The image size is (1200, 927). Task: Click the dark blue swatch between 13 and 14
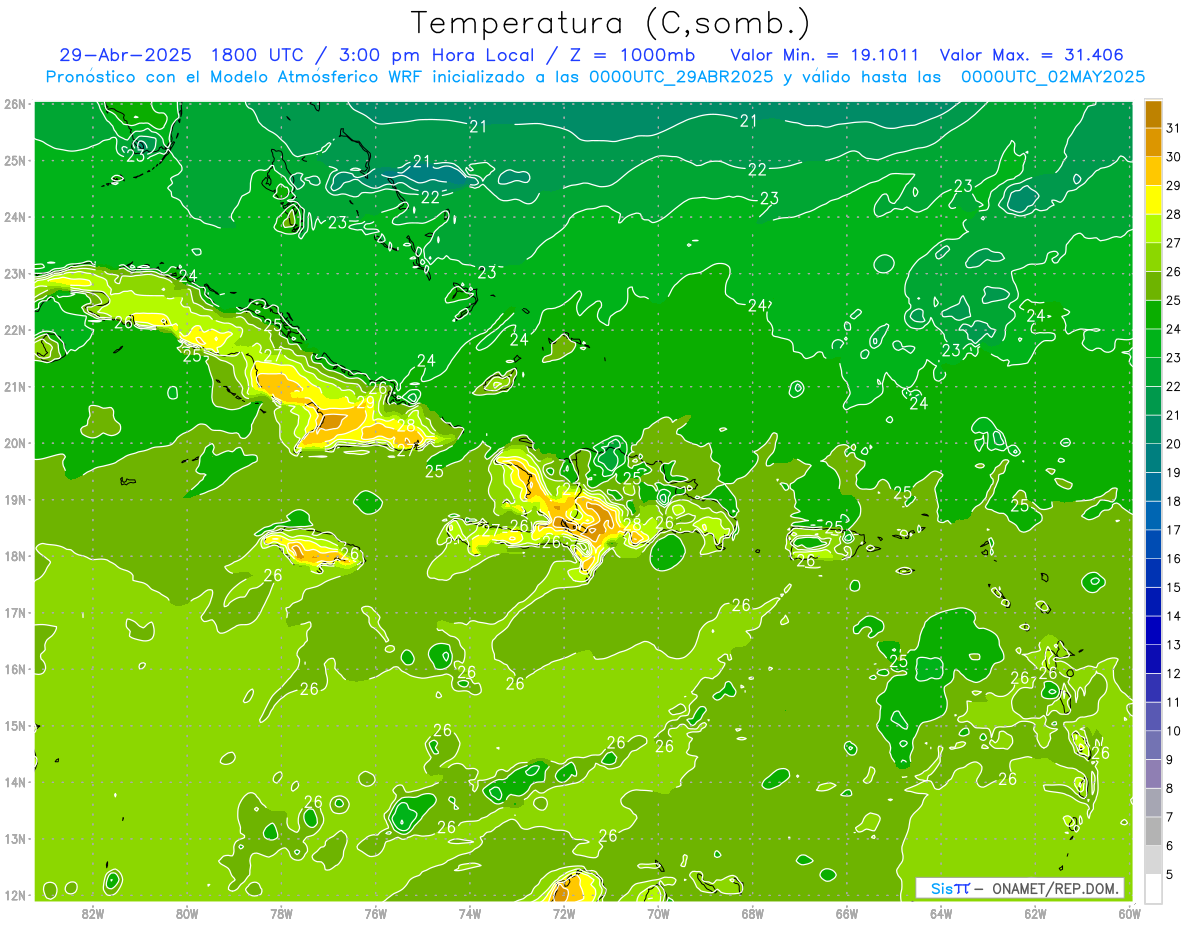[x=1154, y=630]
